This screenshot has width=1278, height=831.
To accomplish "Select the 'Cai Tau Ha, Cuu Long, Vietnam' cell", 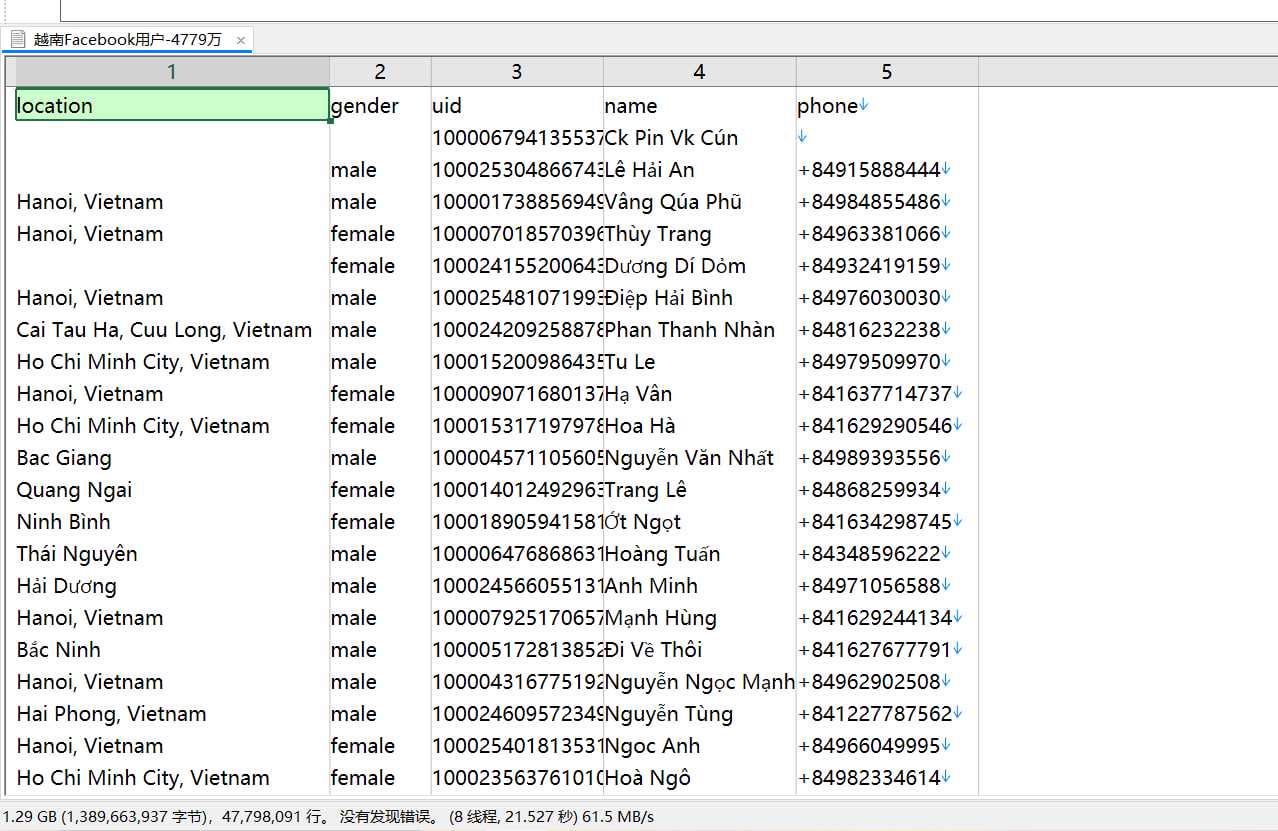I will pos(172,330).
